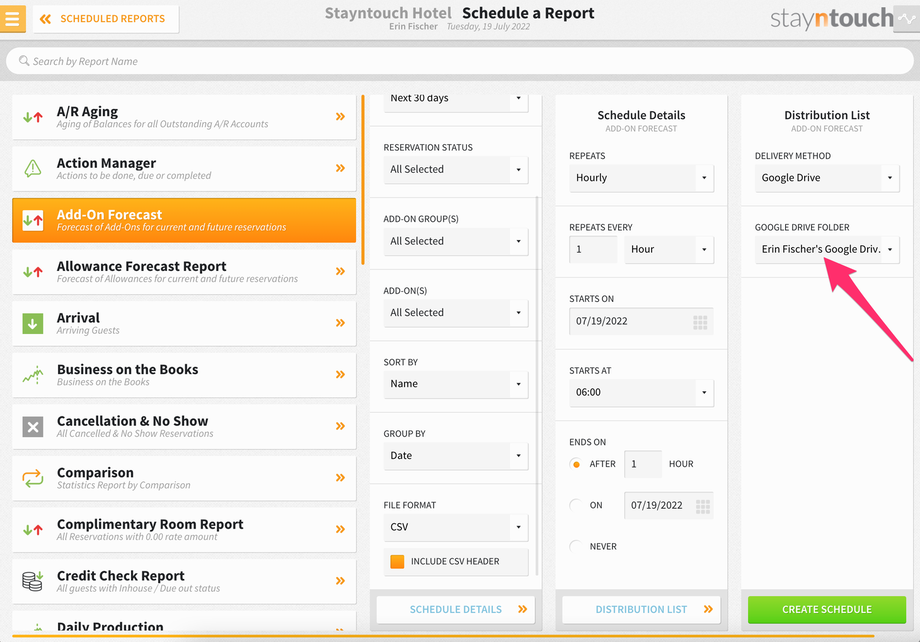The height and width of the screenshot is (642, 920).
Task: Open the Reservation Status dropdown
Action: tap(456, 170)
